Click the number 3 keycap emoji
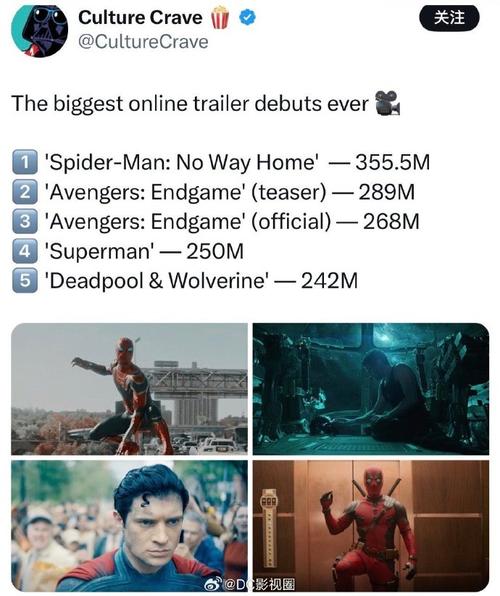 25,221
